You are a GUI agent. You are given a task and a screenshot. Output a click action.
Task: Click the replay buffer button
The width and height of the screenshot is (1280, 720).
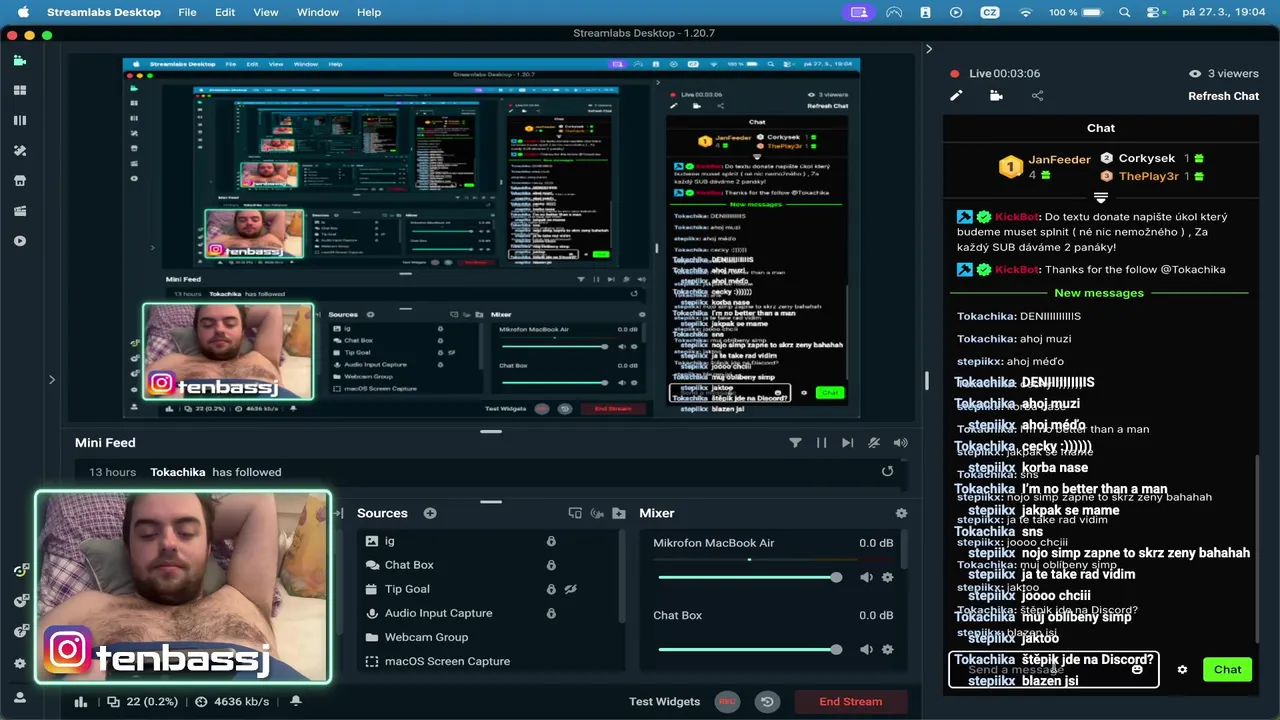point(767,702)
